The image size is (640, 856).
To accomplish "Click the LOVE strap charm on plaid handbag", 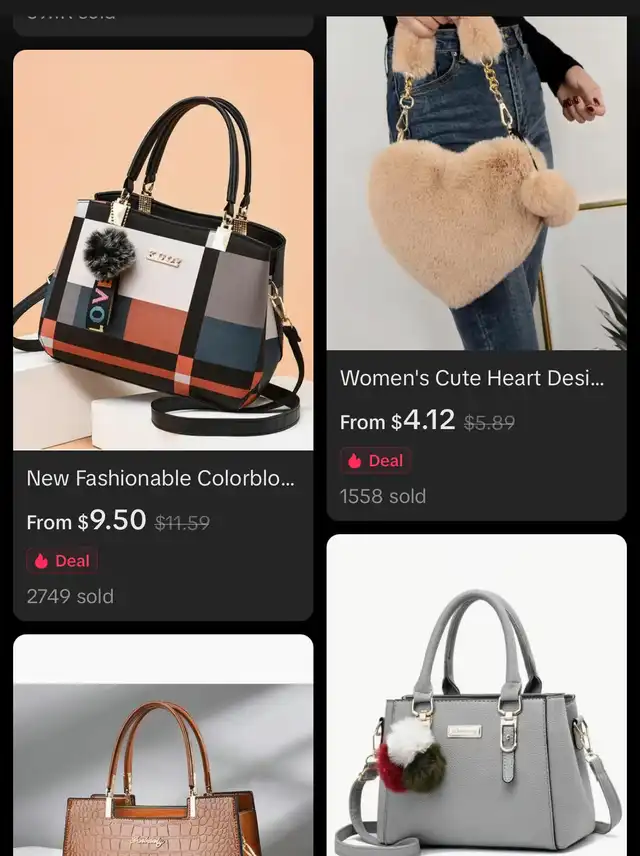I will [103, 305].
